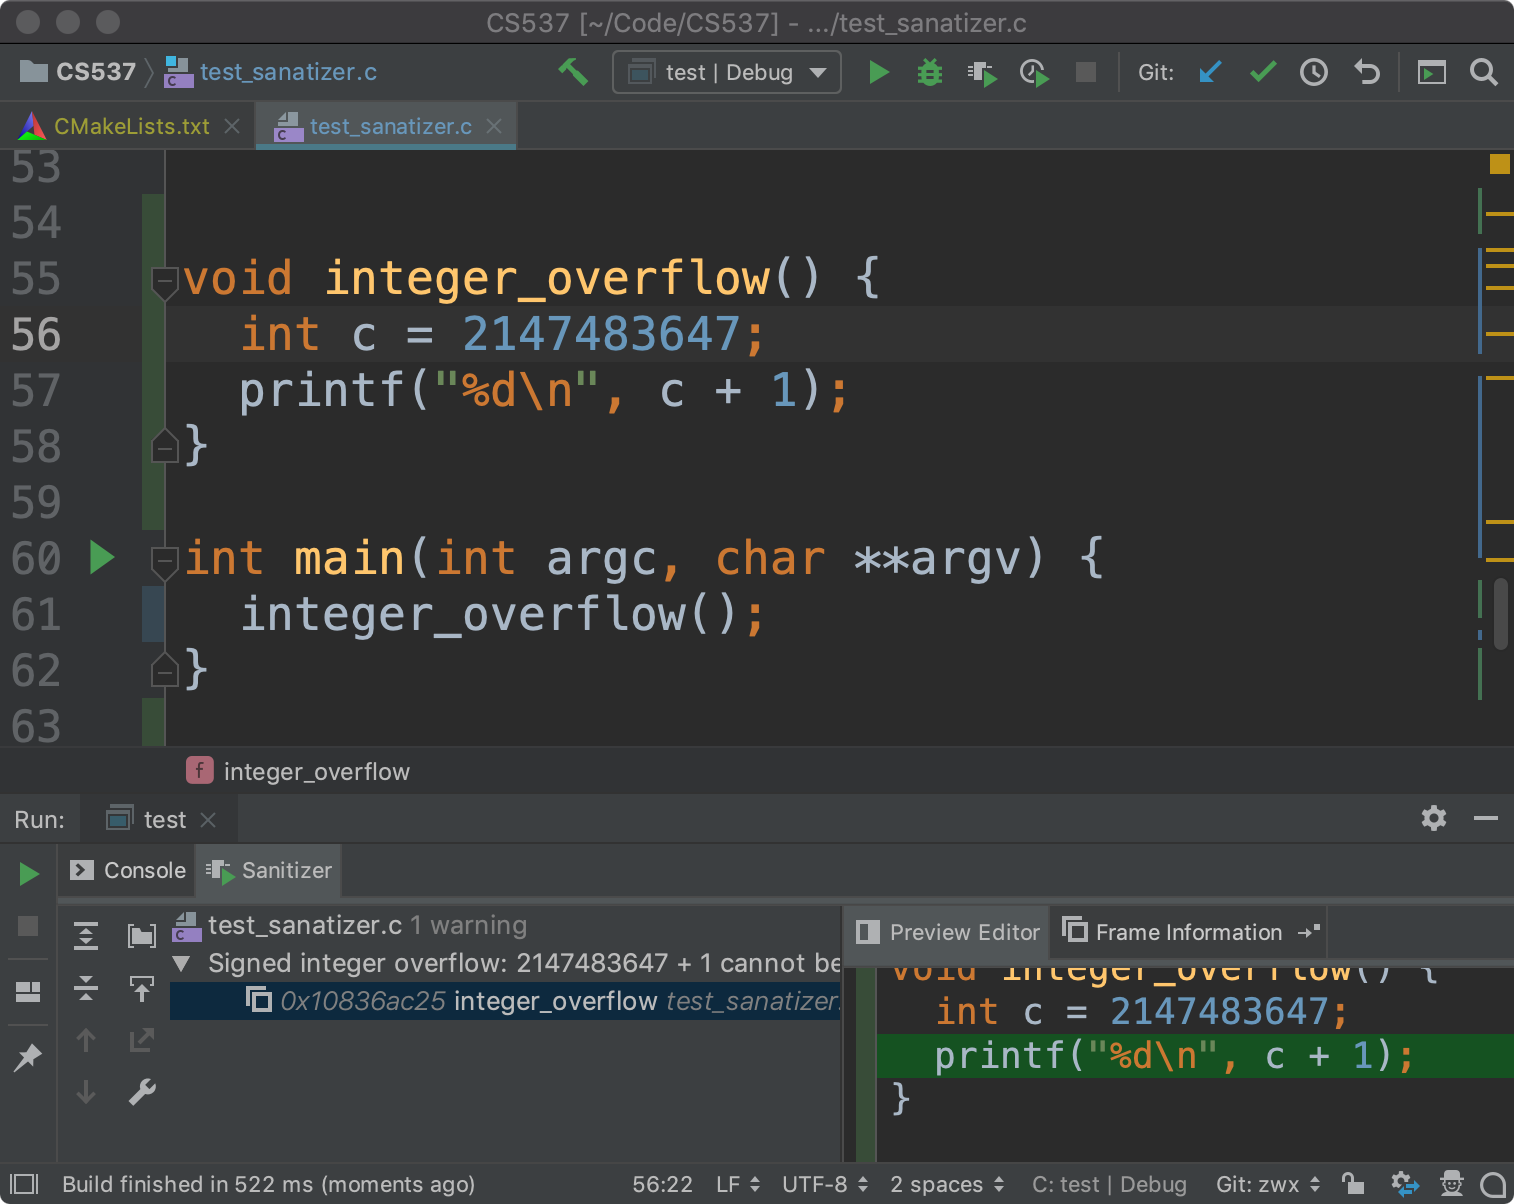Click the Git update project arrow
Image resolution: width=1514 pixels, height=1204 pixels.
pos(1210,72)
